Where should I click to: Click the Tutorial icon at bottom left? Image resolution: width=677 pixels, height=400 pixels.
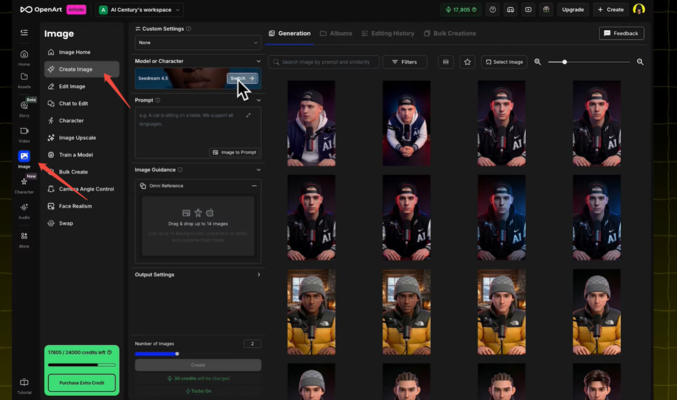24,383
